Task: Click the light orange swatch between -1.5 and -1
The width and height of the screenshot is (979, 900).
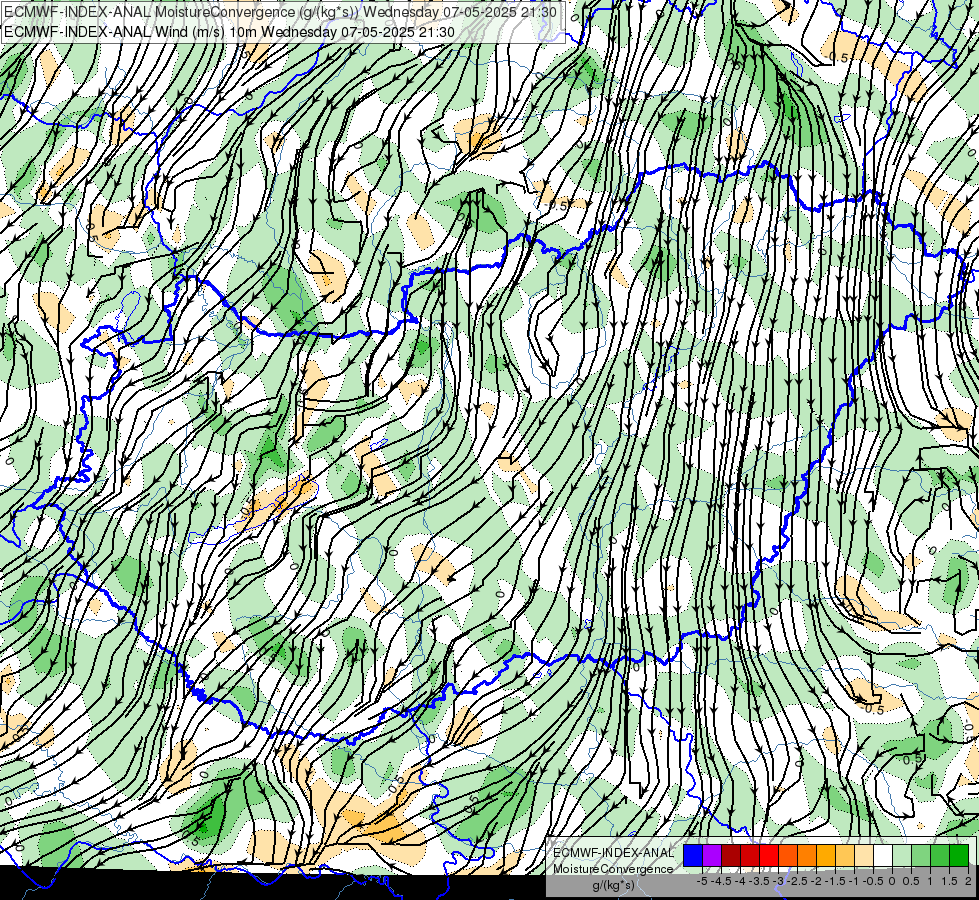Action: click(x=845, y=855)
